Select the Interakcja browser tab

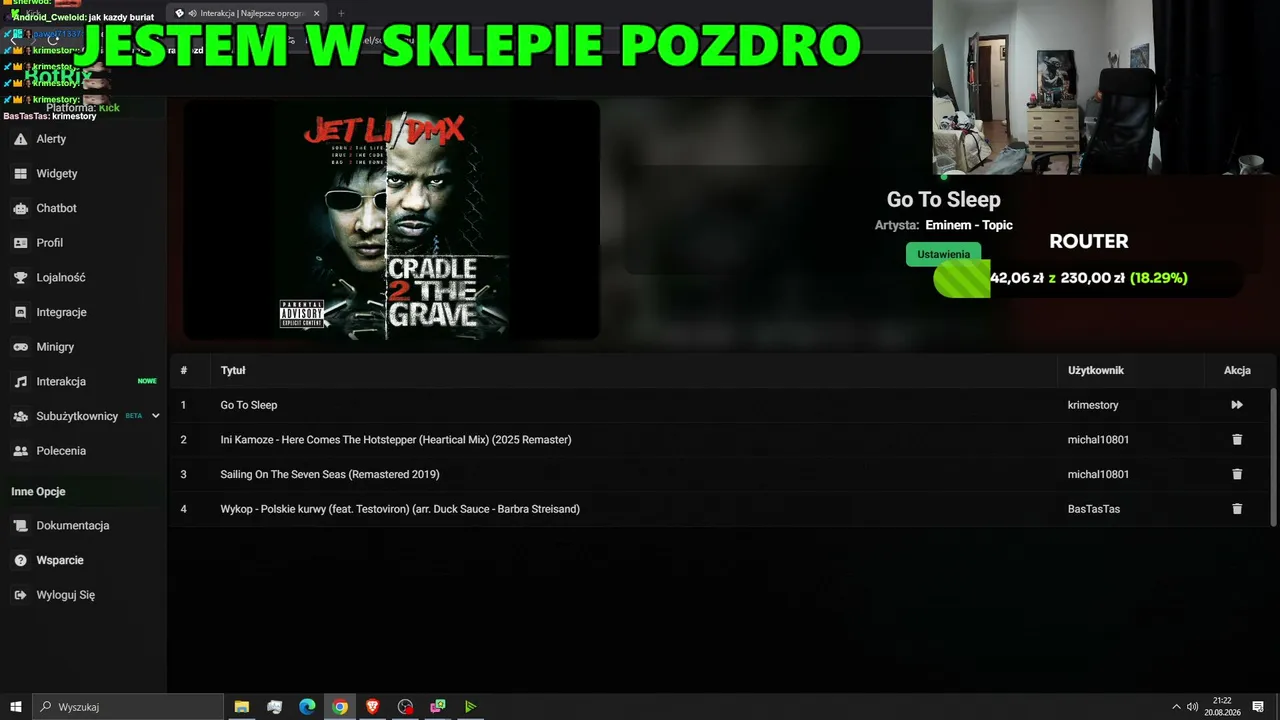click(x=247, y=13)
